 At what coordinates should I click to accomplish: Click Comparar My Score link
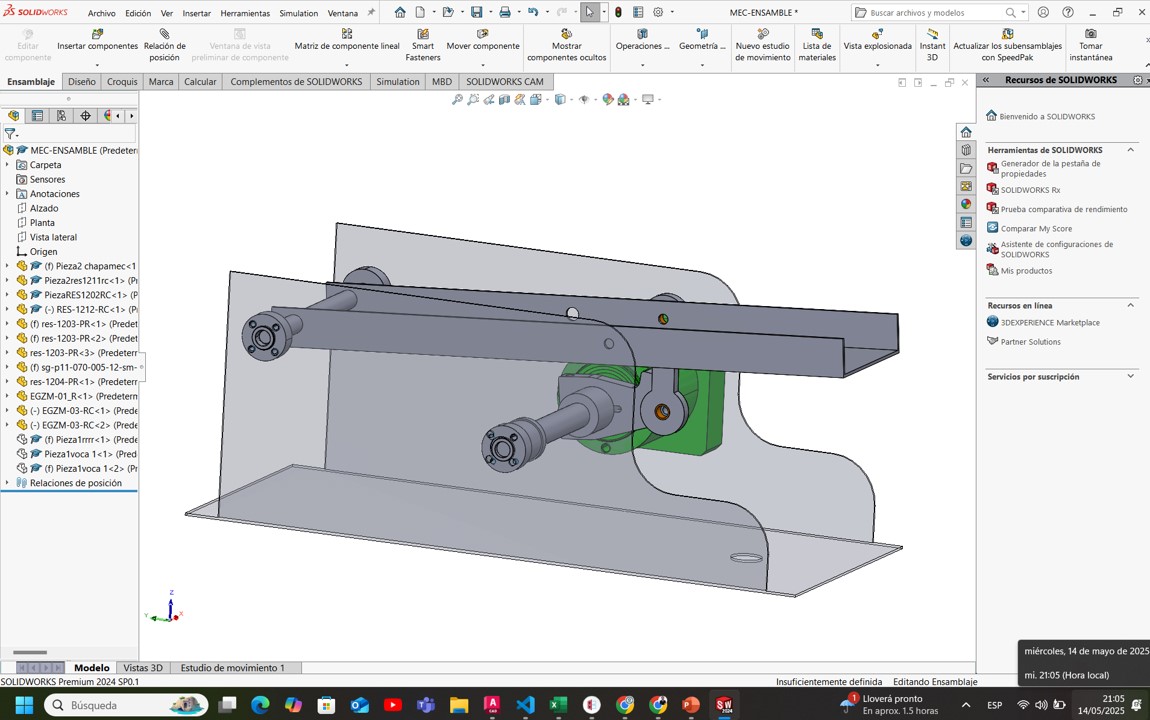click(x=1036, y=229)
